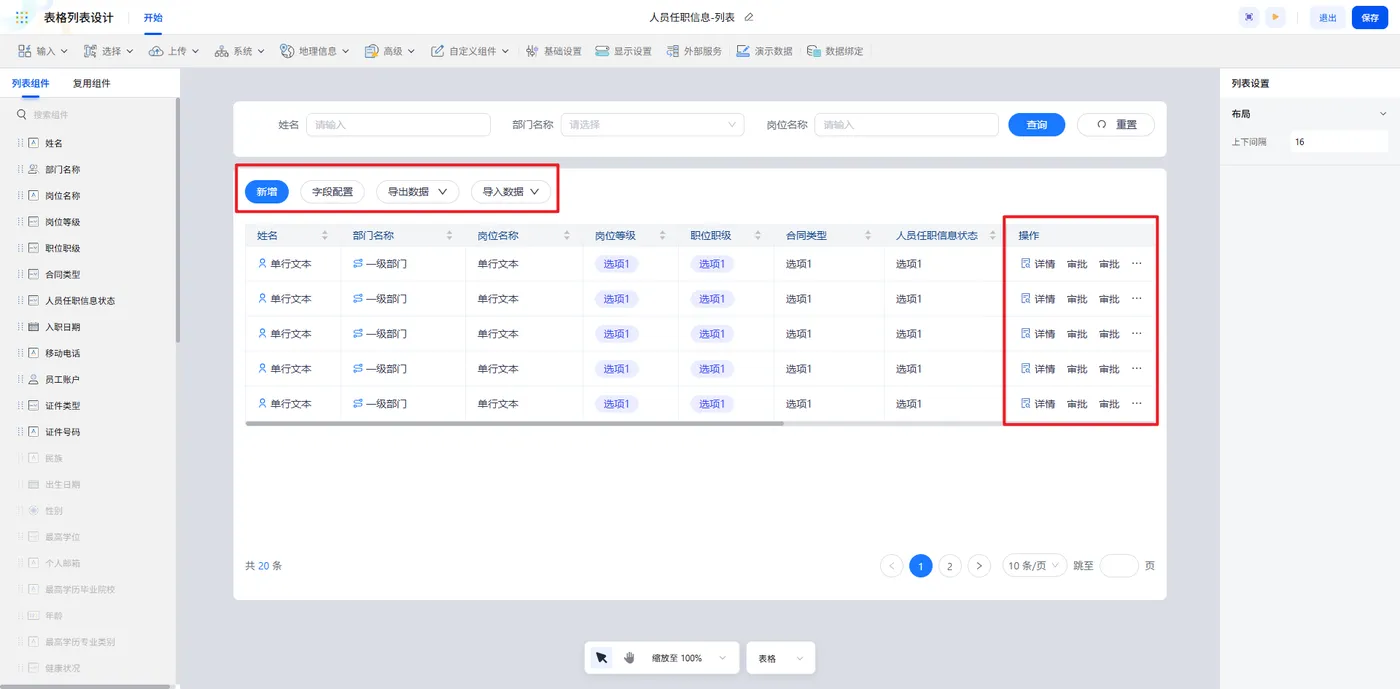Screen dimensions: 1400x689
Task: Click the table horizontal scrollbar
Action: [514, 423]
